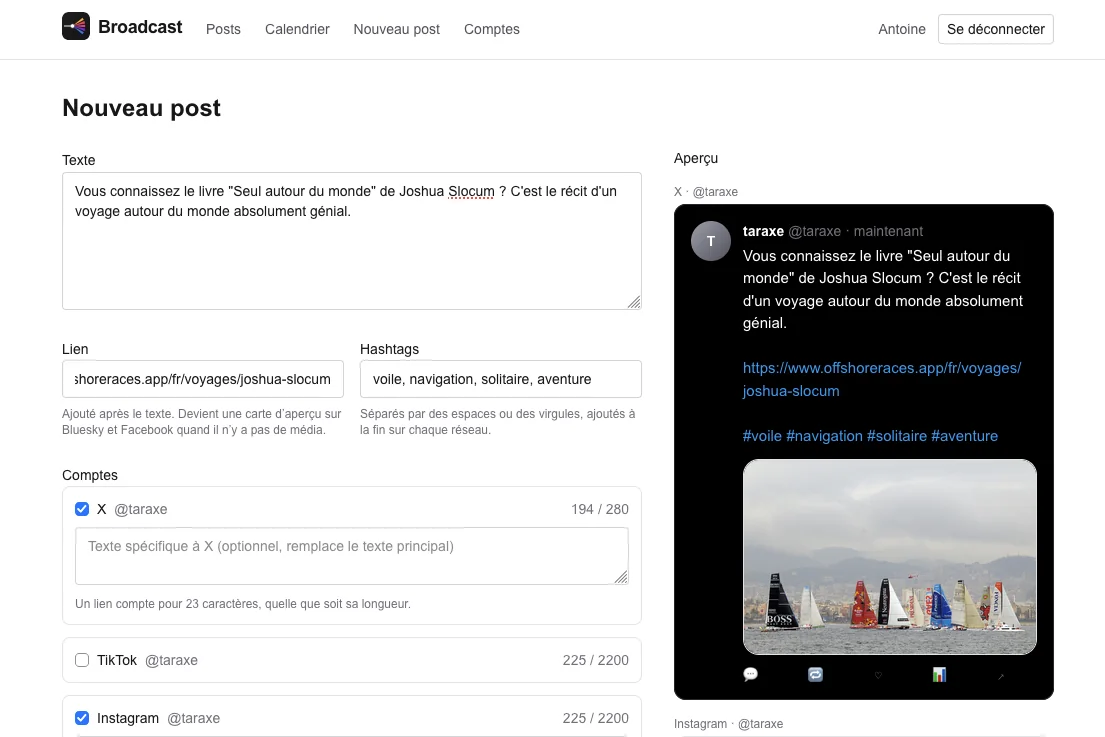The image size is (1105, 737).
Task: Click the "Séparés par des espaces" Hashtags hint
Action: click(498, 421)
